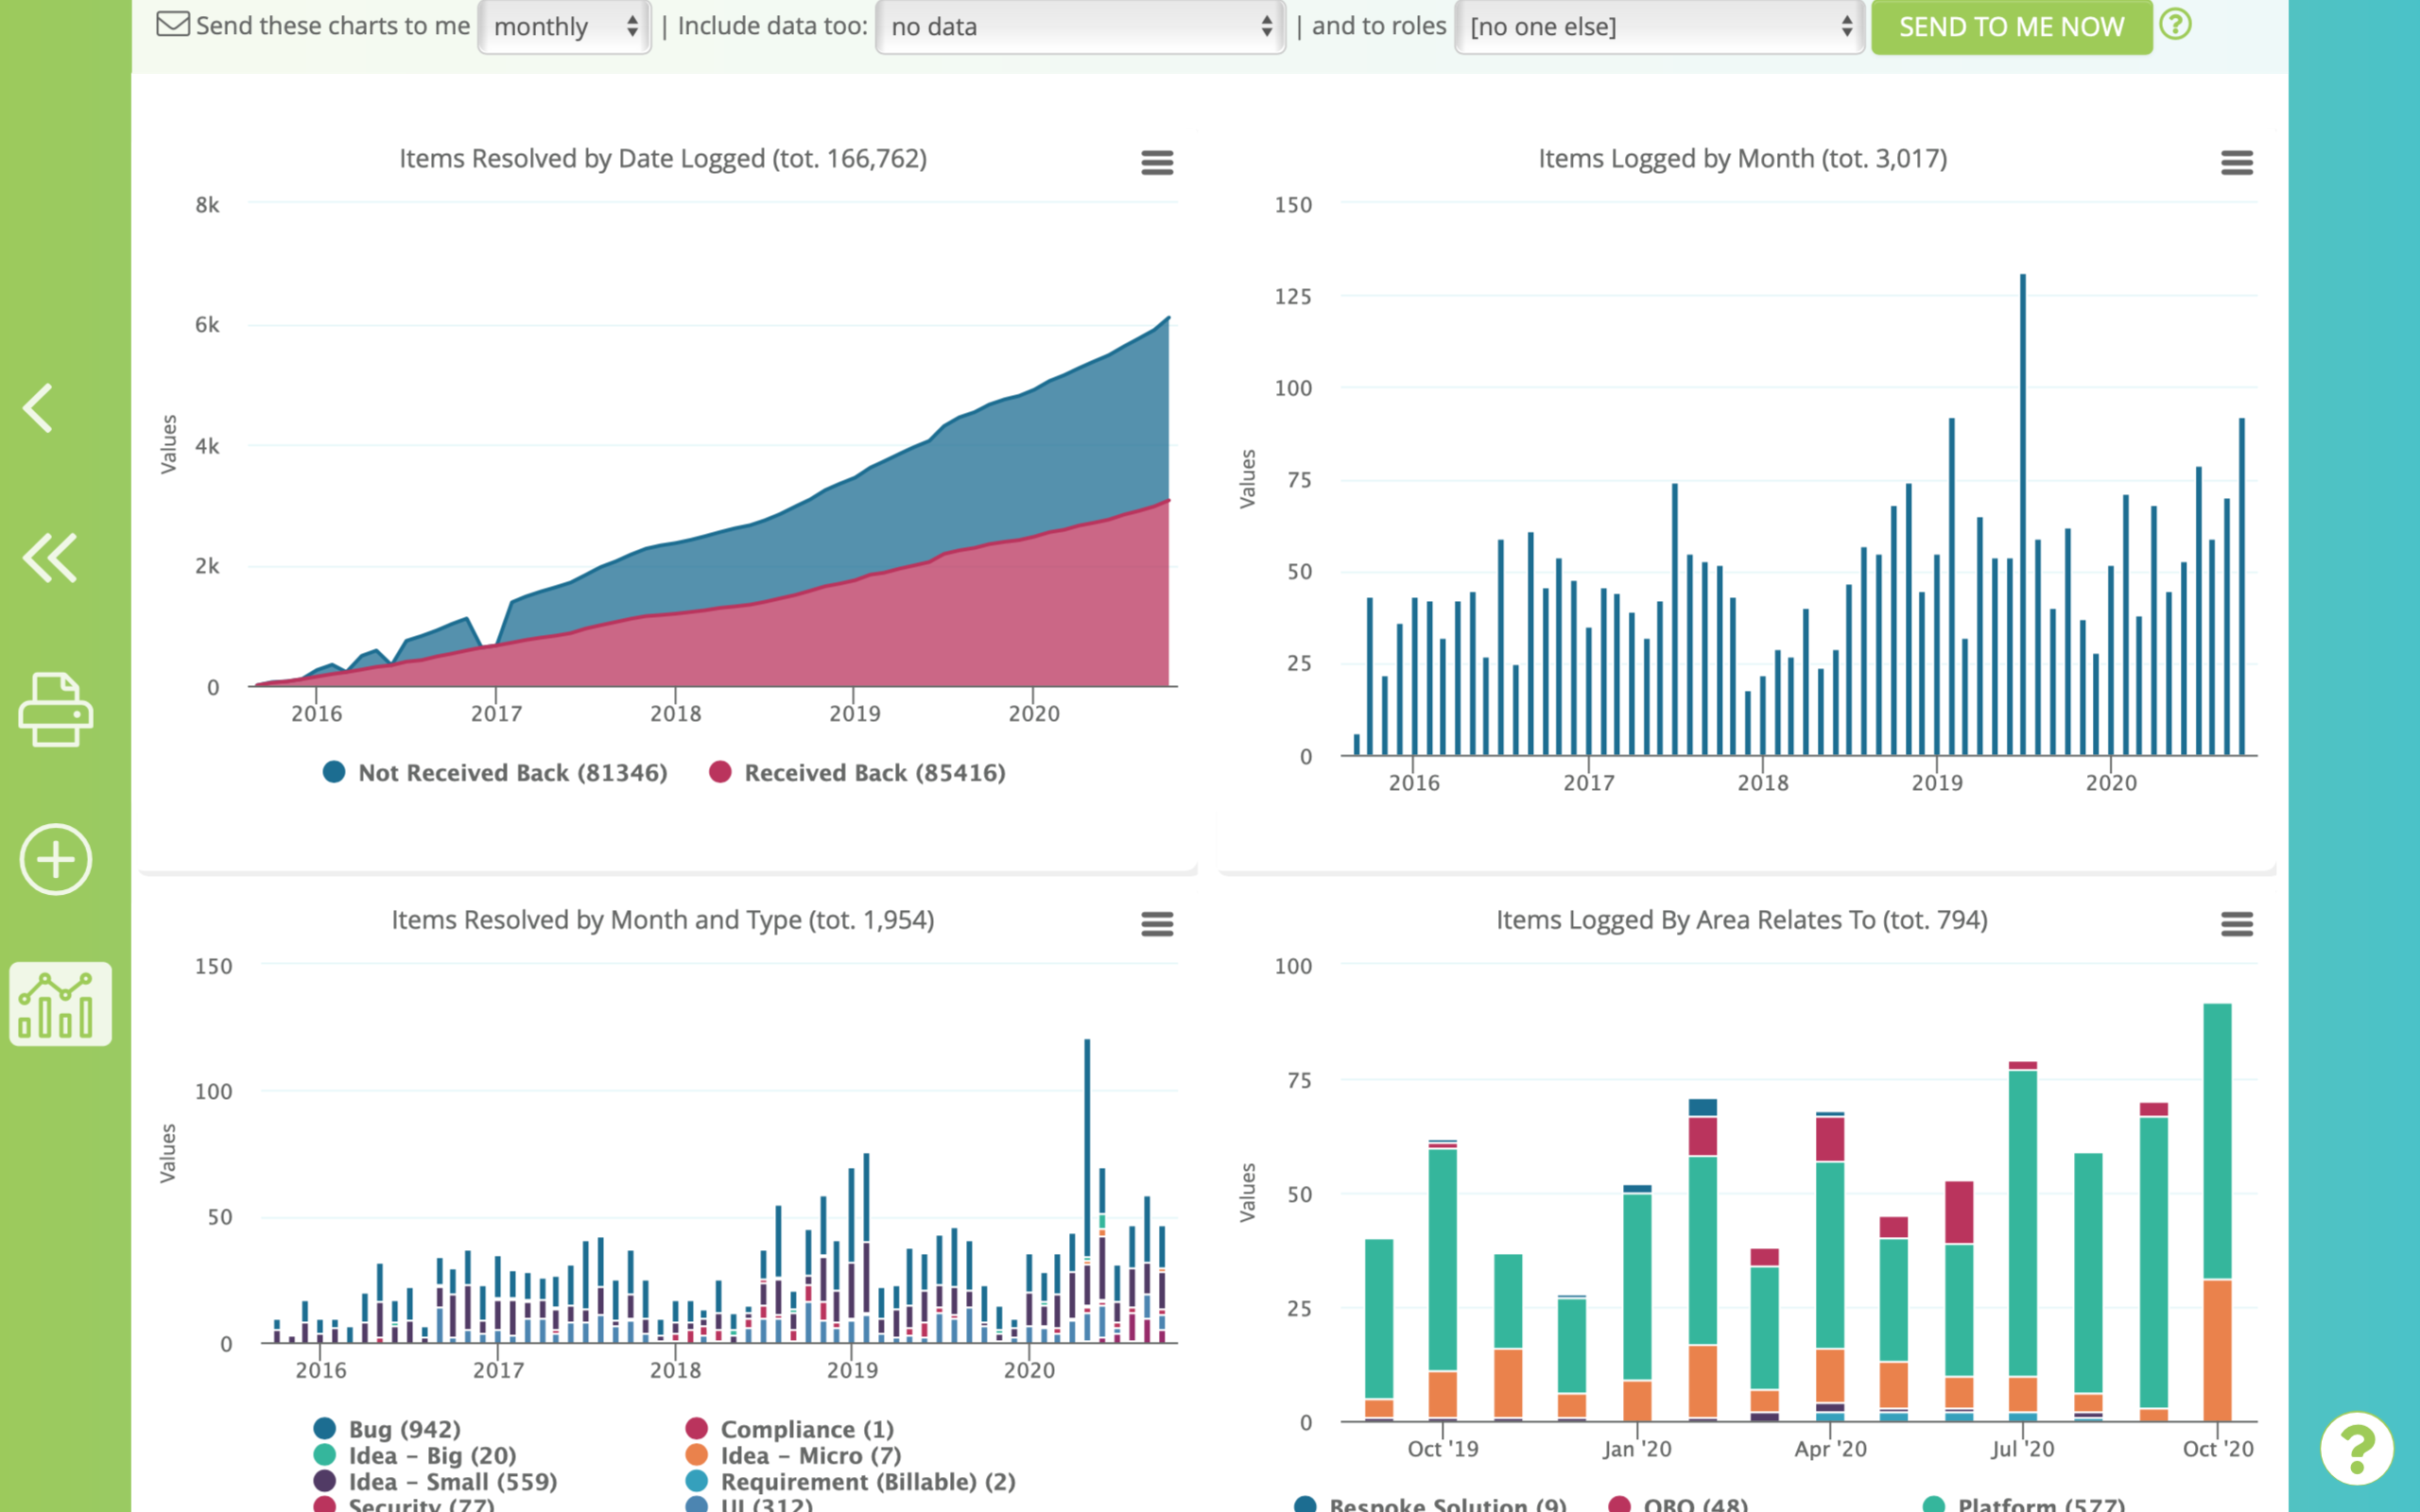Click the printer icon in the sidebar
This screenshot has height=1512, width=2420.
click(x=56, y=710)
